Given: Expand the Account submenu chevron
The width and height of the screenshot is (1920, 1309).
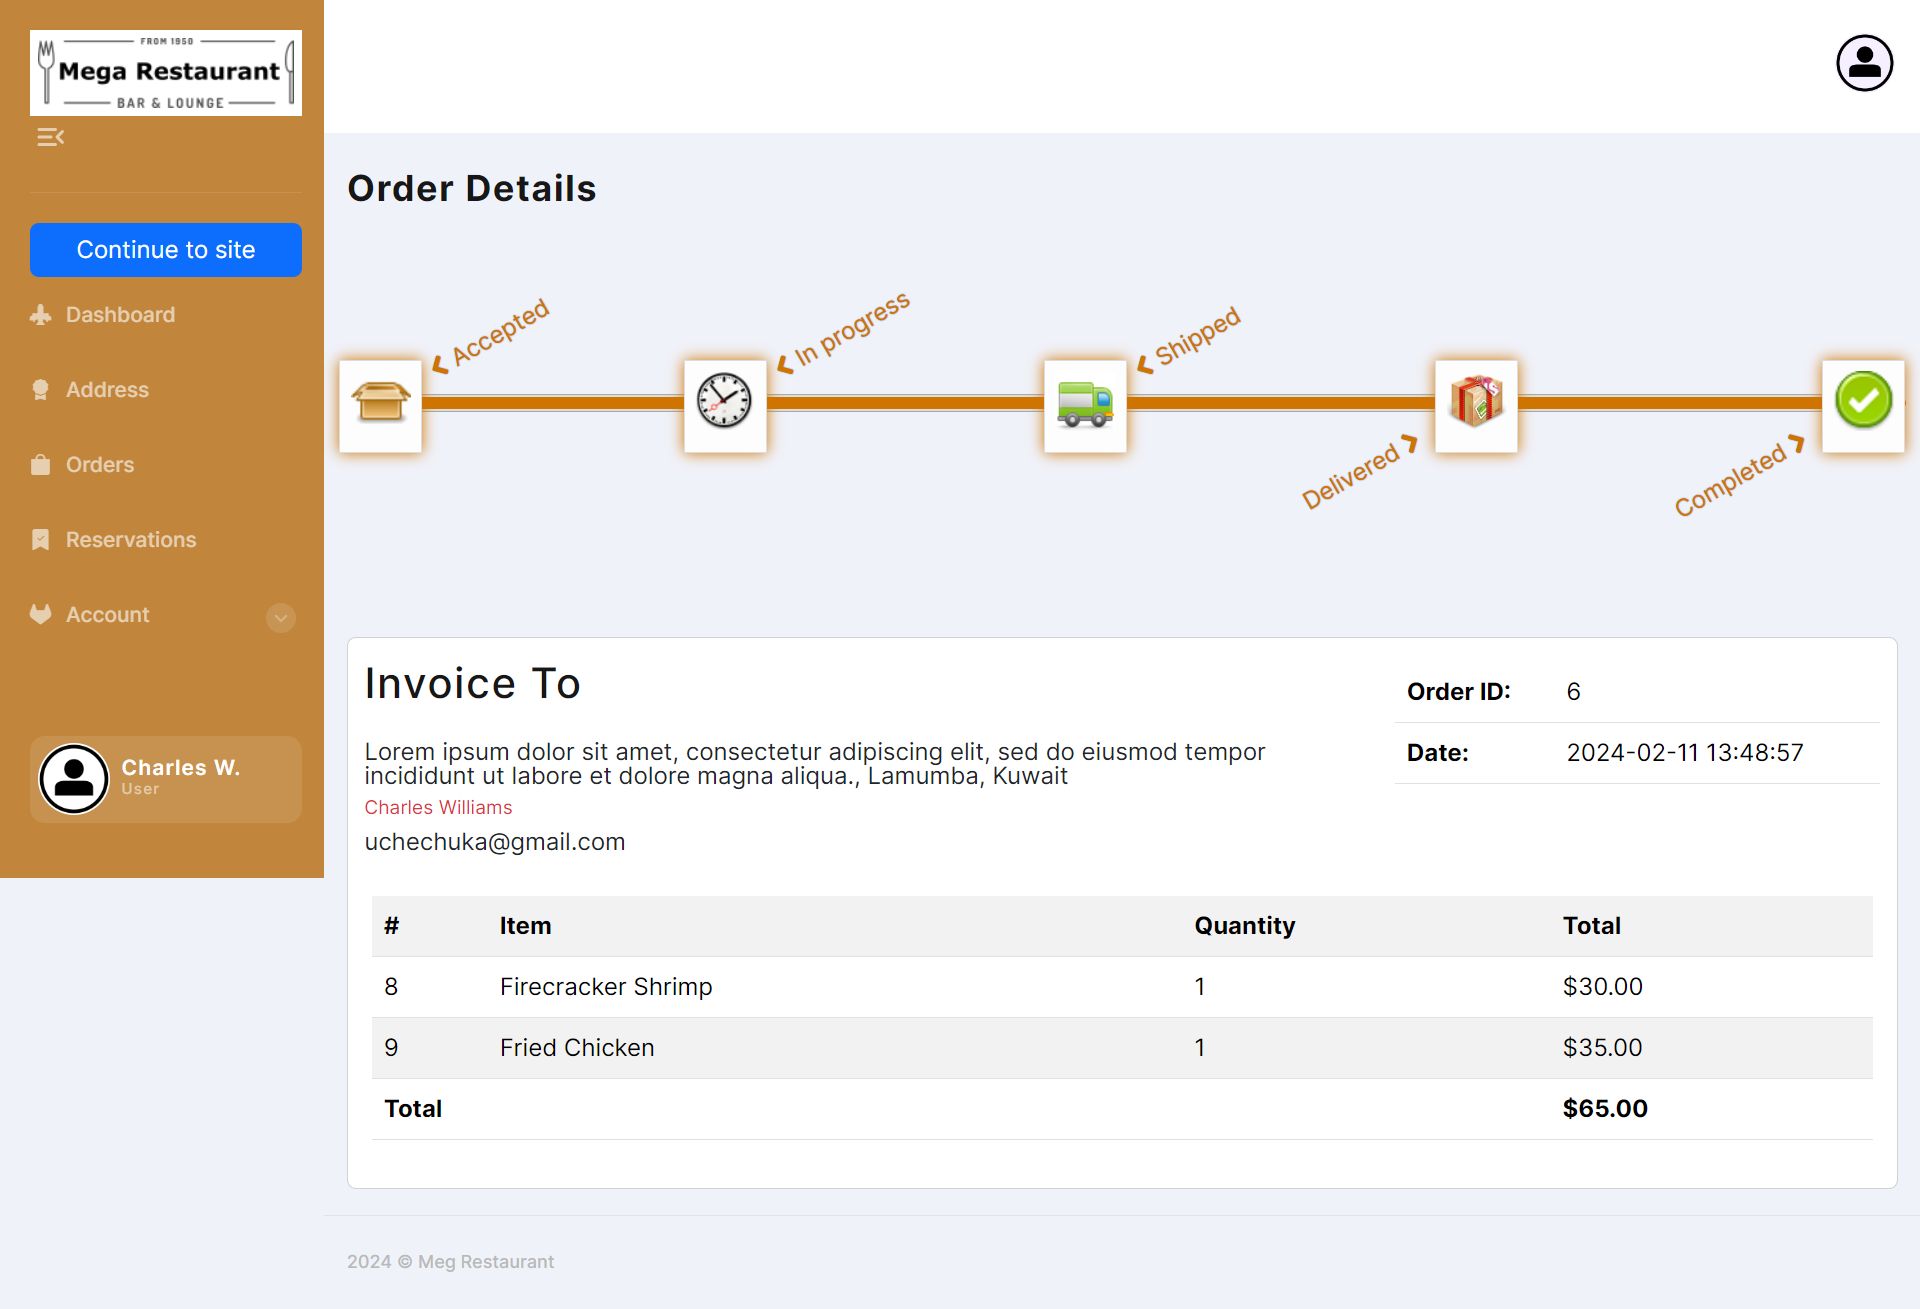Looking at the screenshot, I should [281, 618].
